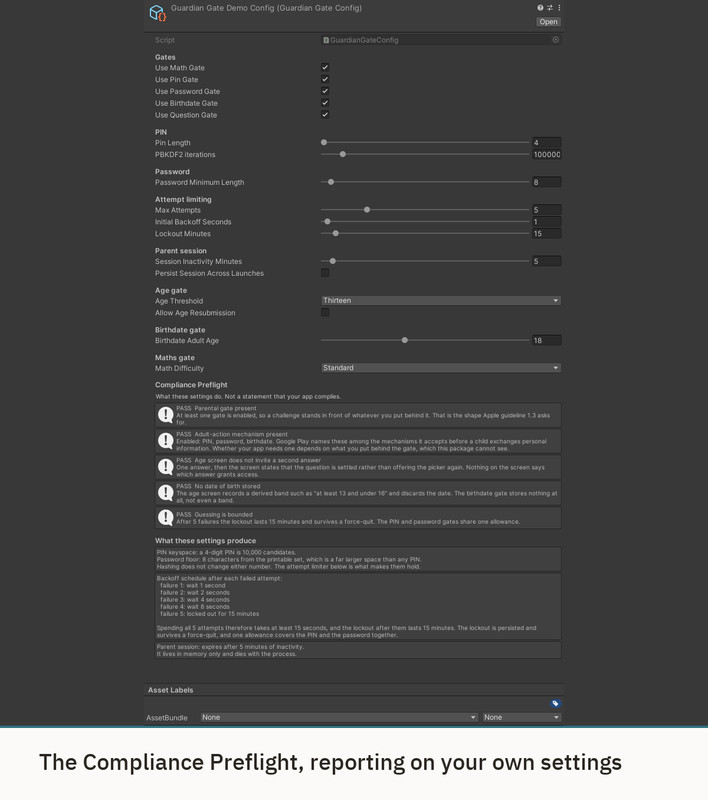Click the PIN keyspace summary text box

(x=358, y=559)
